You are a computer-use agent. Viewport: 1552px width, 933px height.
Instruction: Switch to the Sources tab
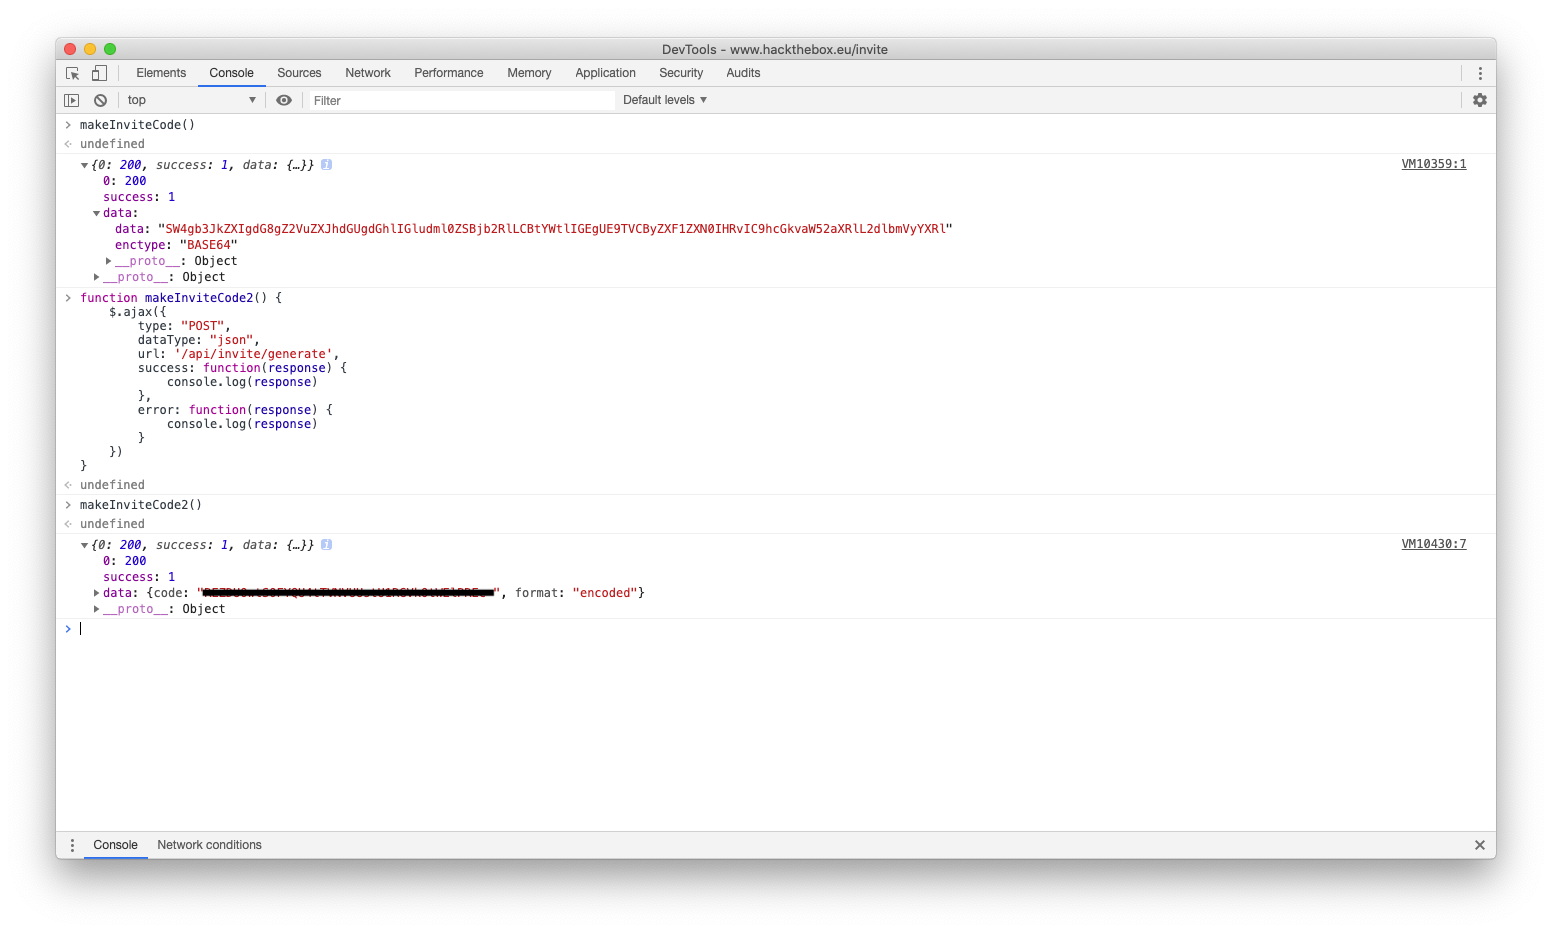[299, 73]
